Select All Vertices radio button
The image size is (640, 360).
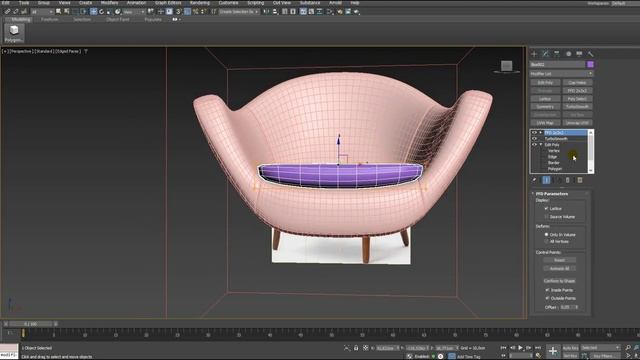[x=546, y=242]
